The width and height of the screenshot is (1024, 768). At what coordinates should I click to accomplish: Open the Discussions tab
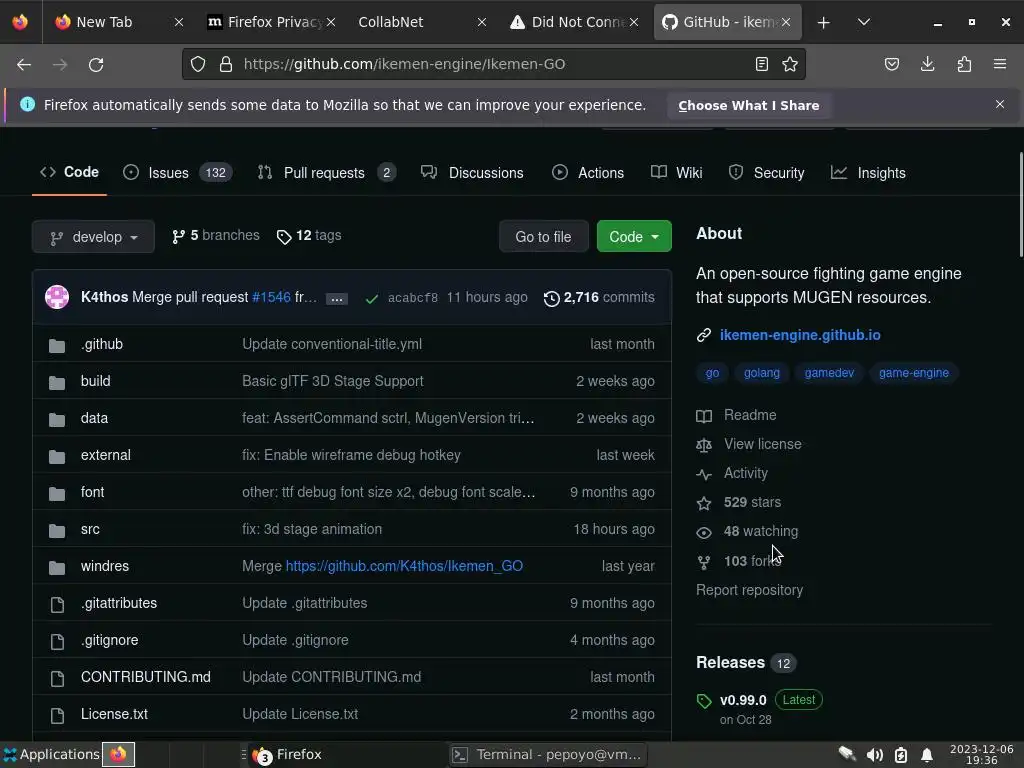pos(473,173)
